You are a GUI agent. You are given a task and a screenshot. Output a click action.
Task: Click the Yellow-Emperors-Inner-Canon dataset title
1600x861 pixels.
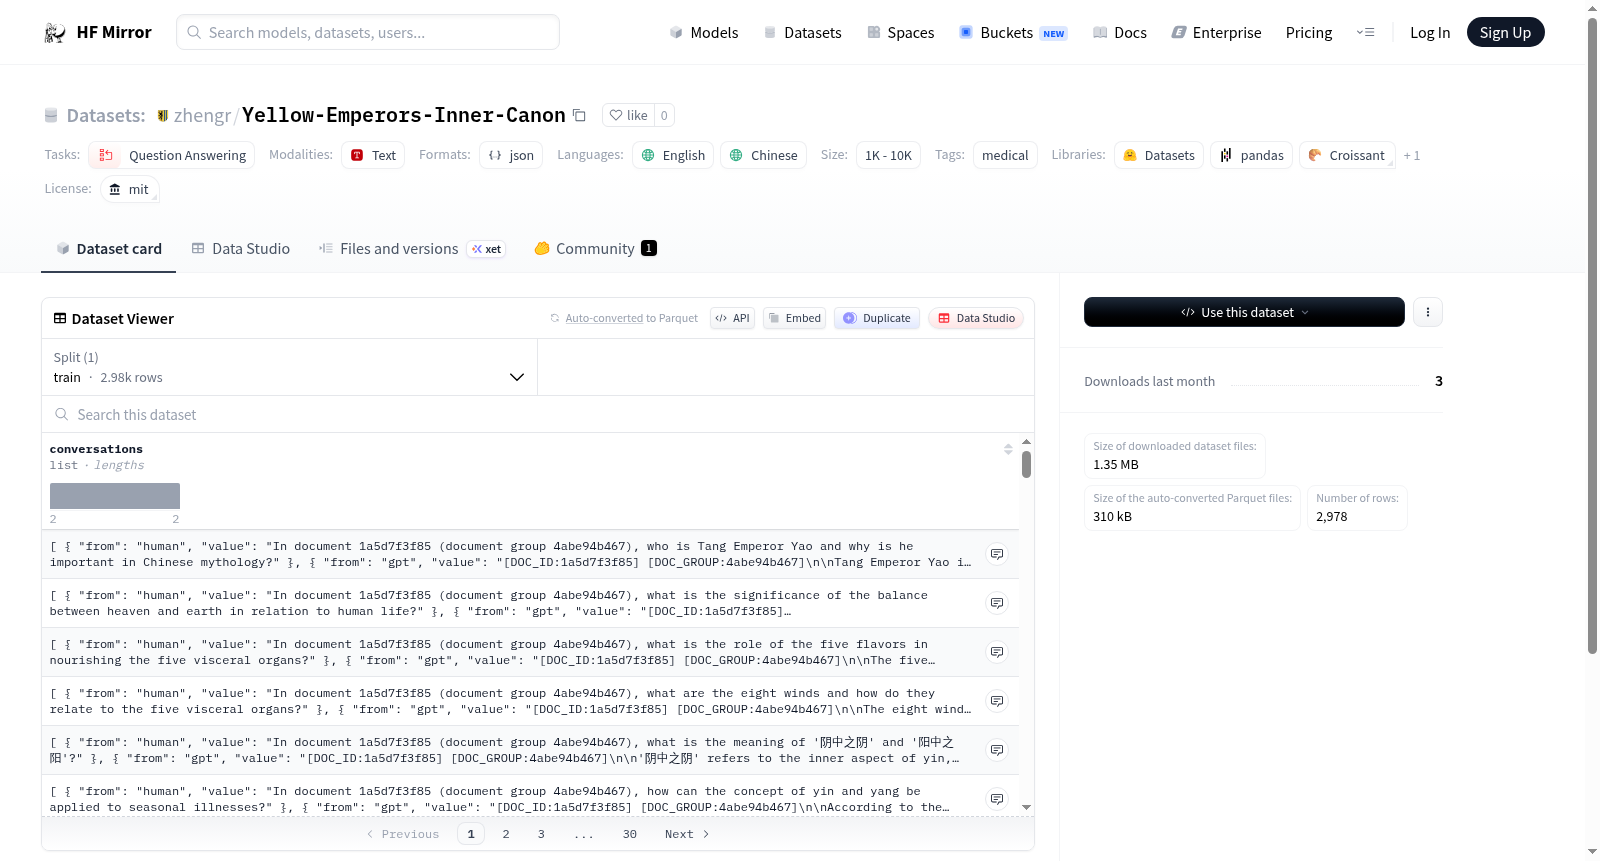point(404,115)
